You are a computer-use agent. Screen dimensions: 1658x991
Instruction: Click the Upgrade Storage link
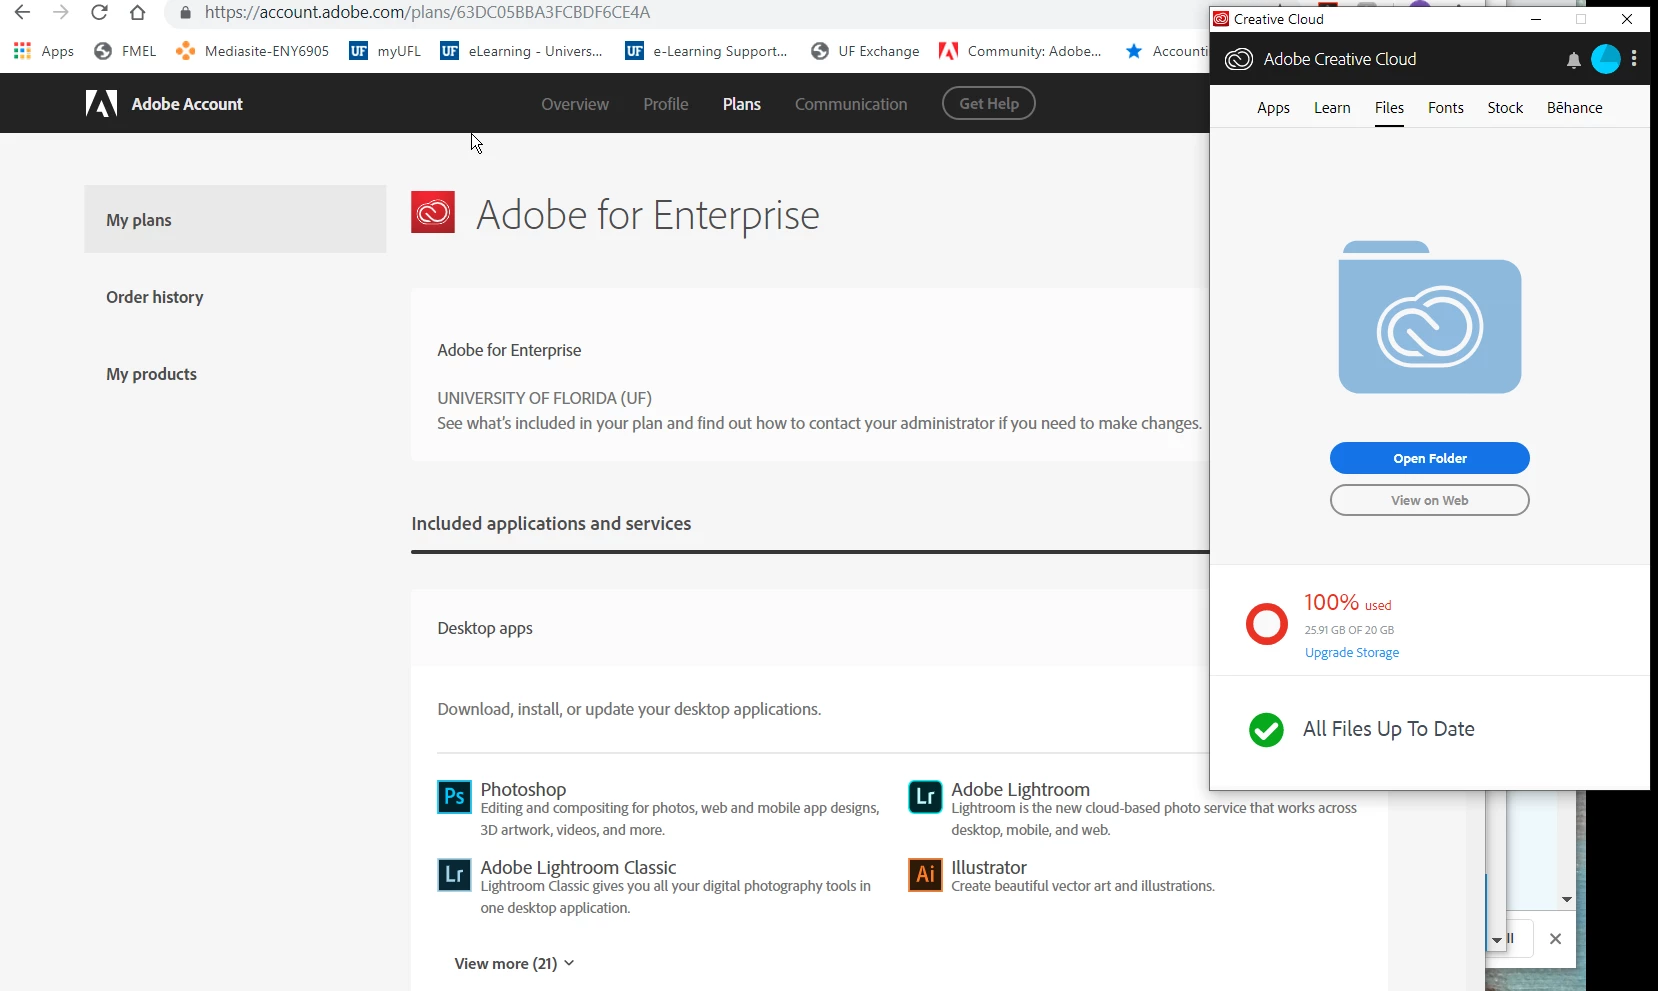(1352, 653)
